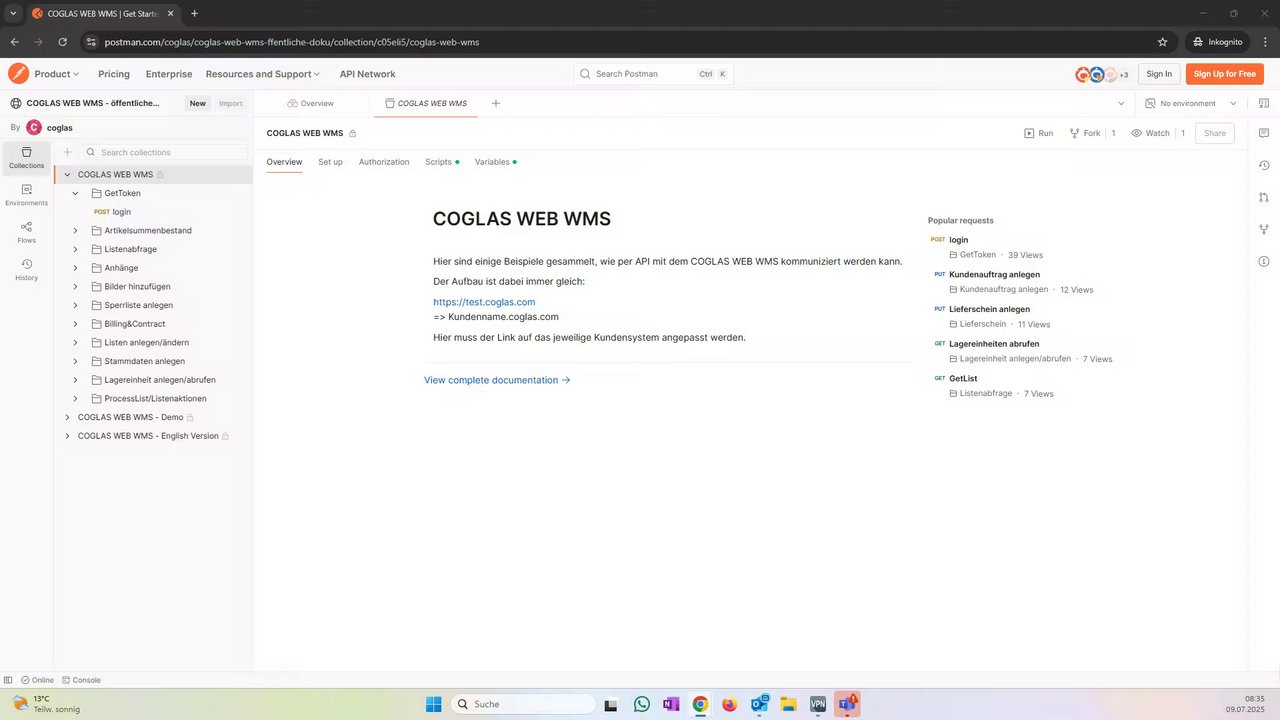Click the contributor avatars group
The image size is (1280, 720).
[1102, 74]
